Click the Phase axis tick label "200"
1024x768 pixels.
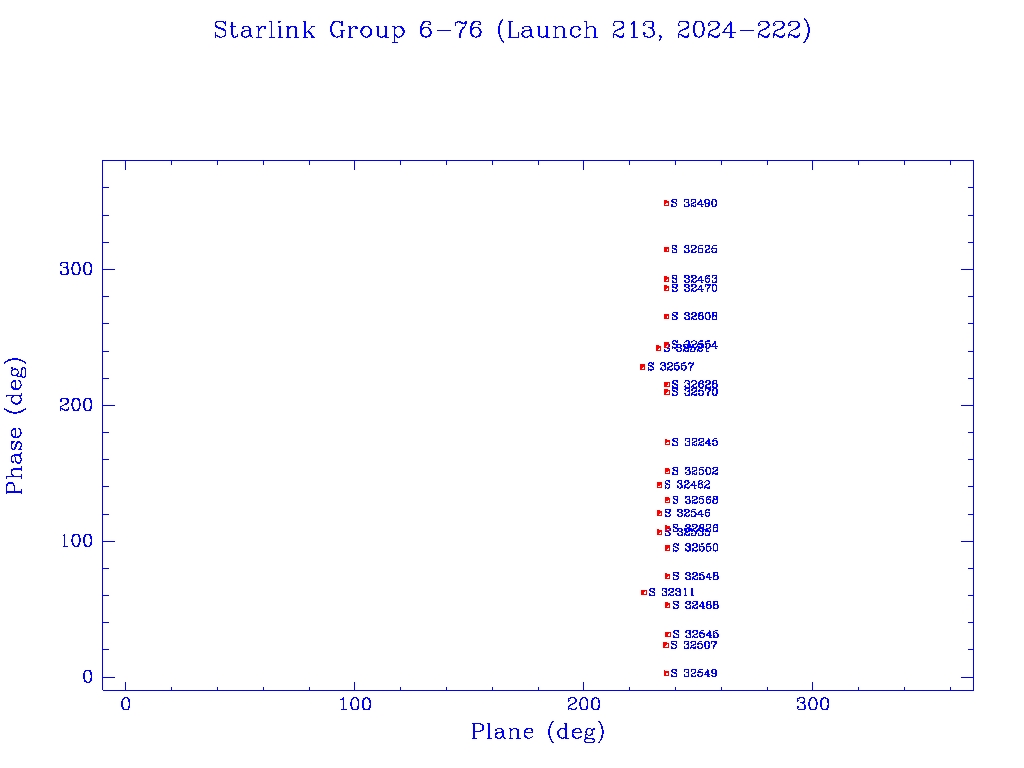[76, 406]
